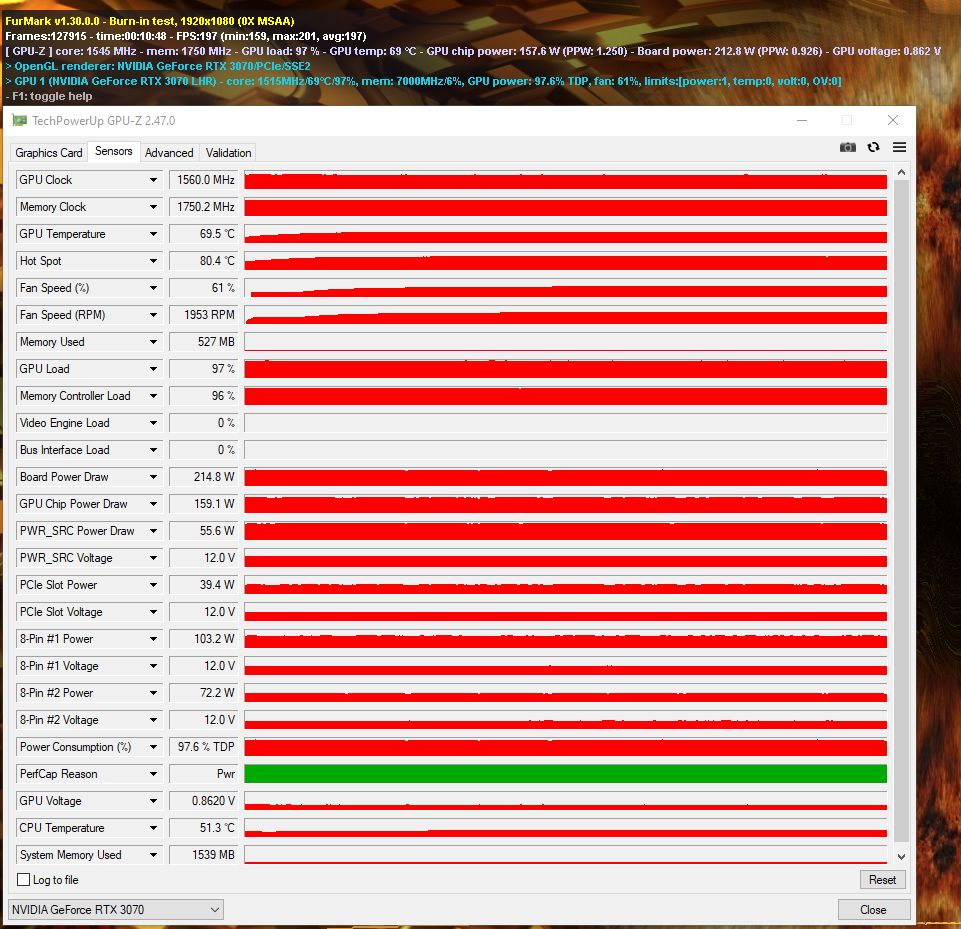Open 8-Pin #1 Voltage dropdown

tap(153, 665)
